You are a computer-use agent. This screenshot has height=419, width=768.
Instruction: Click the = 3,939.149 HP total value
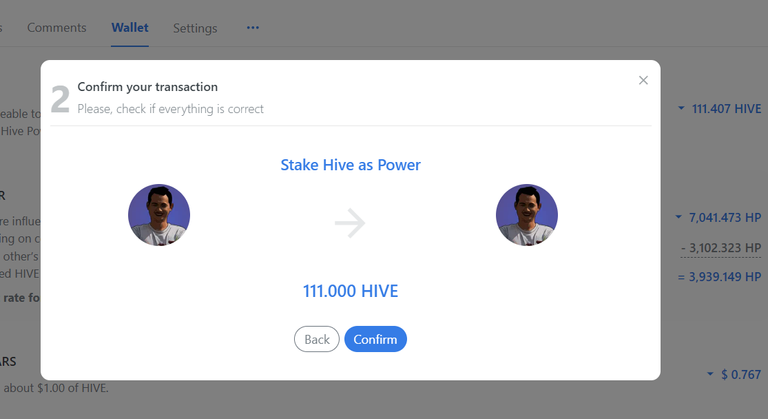[x=720, y=277]
